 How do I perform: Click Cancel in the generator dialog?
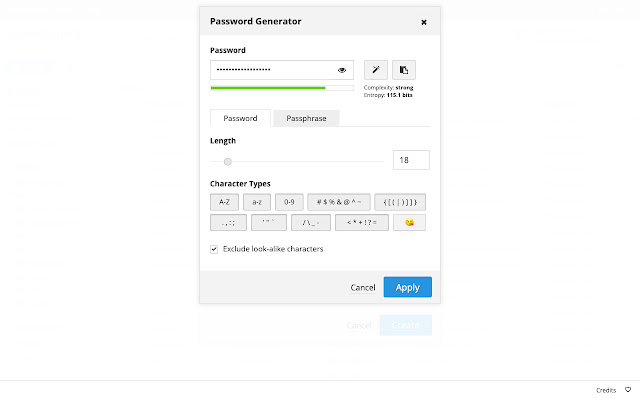pyautogui.click(x=363, y=287)
